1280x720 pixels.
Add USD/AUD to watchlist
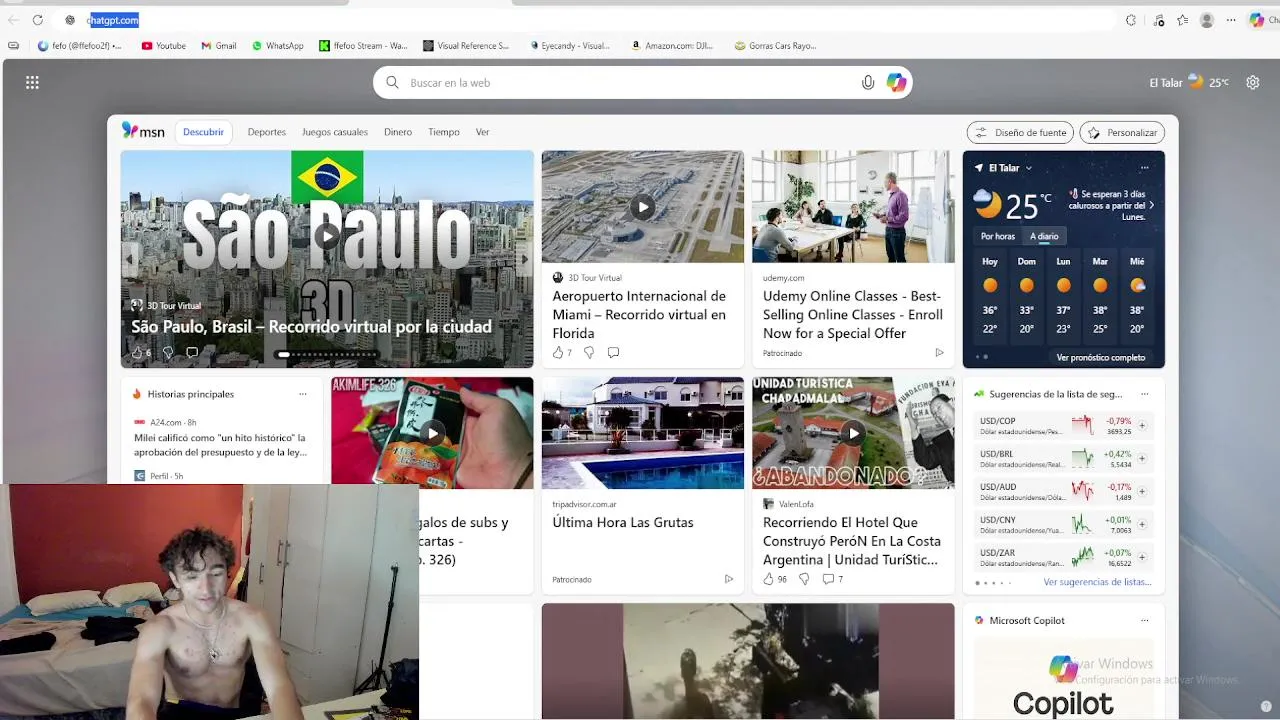[x=1141, y=491]
